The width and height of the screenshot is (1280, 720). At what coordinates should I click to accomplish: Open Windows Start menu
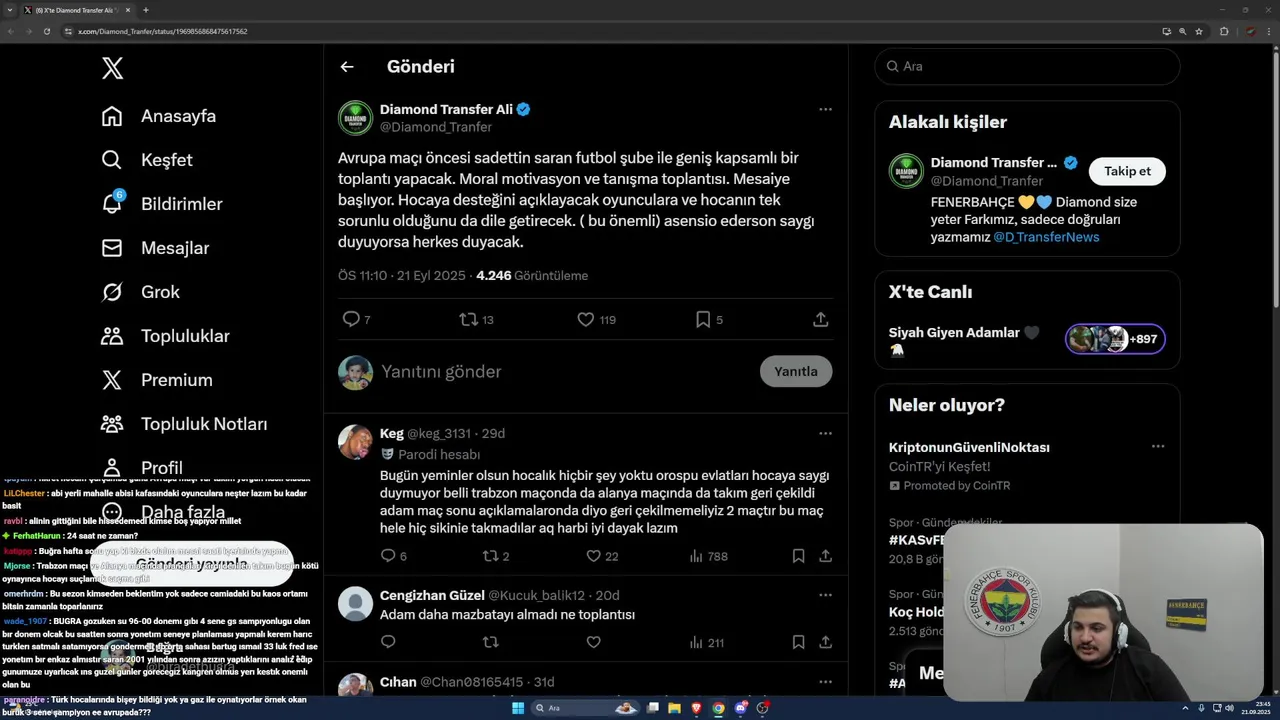(x=518, y=708)
